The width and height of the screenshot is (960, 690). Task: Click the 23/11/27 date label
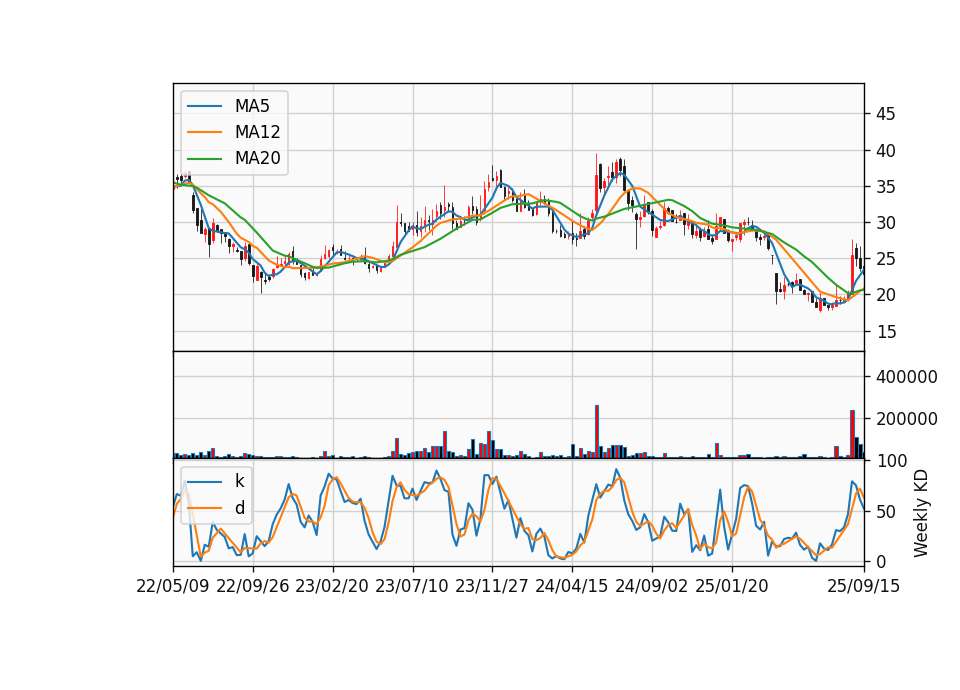pyautogui.click(x=492, y=587)
